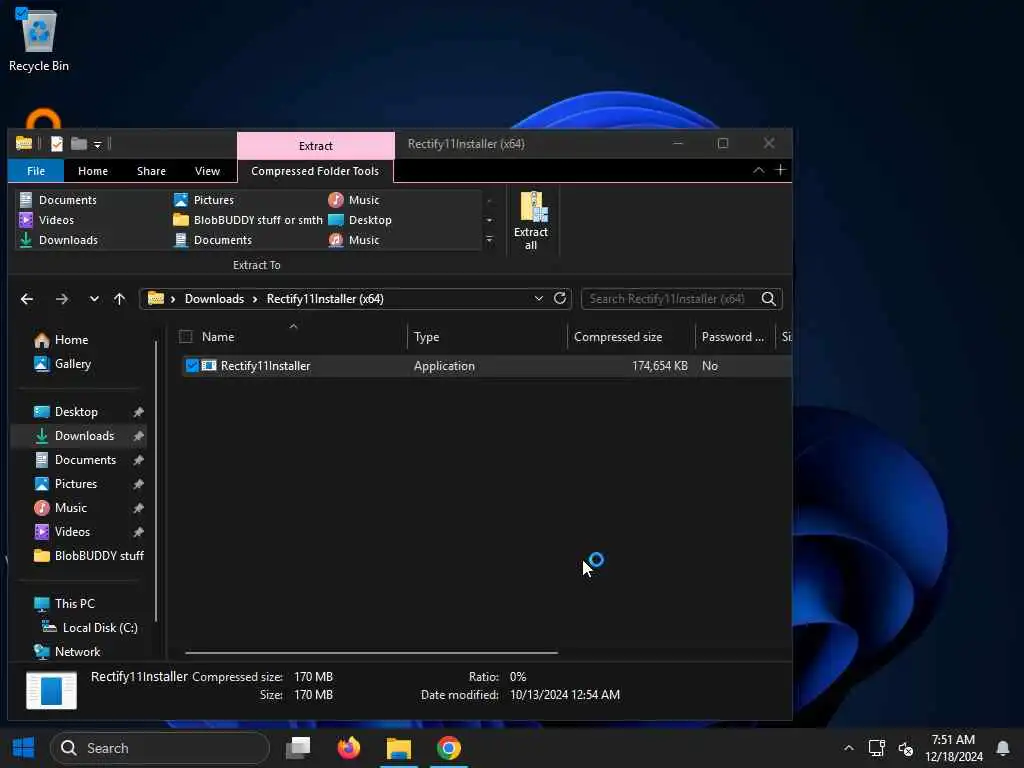Click the Rectify11Installer preview thumbnail
1024x768 pixels.
click(51, 690)
